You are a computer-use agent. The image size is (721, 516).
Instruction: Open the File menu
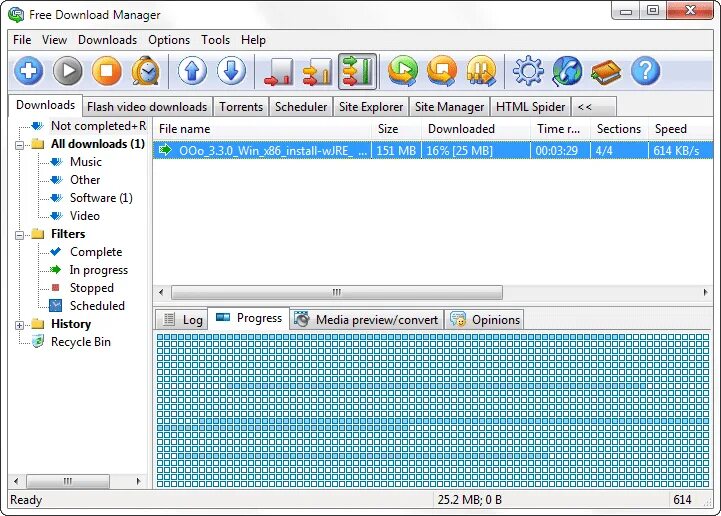[x=22, y=40]
